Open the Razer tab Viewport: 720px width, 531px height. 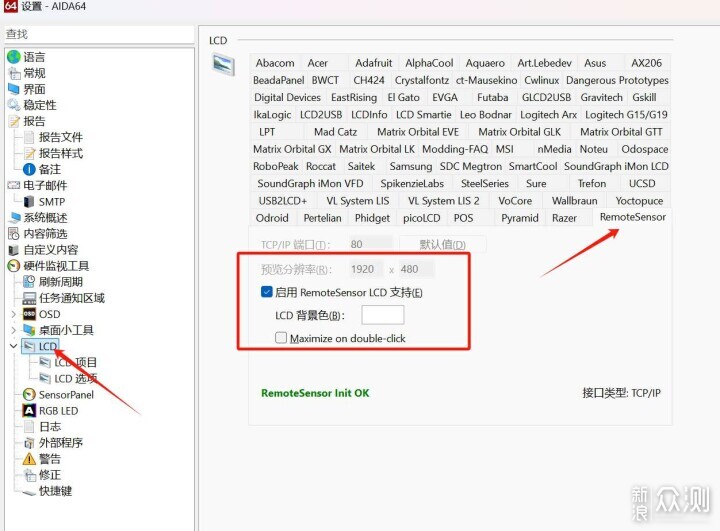coord(564,218)
